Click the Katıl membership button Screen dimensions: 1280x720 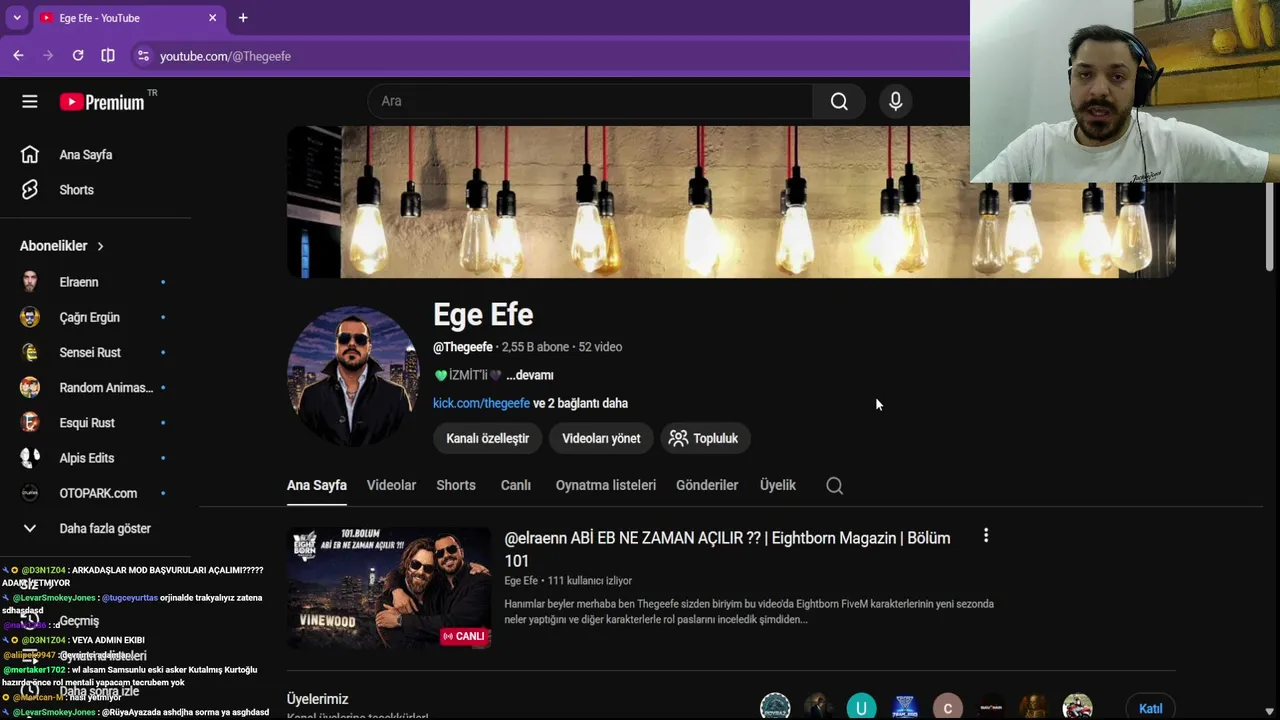[1150, 708]
